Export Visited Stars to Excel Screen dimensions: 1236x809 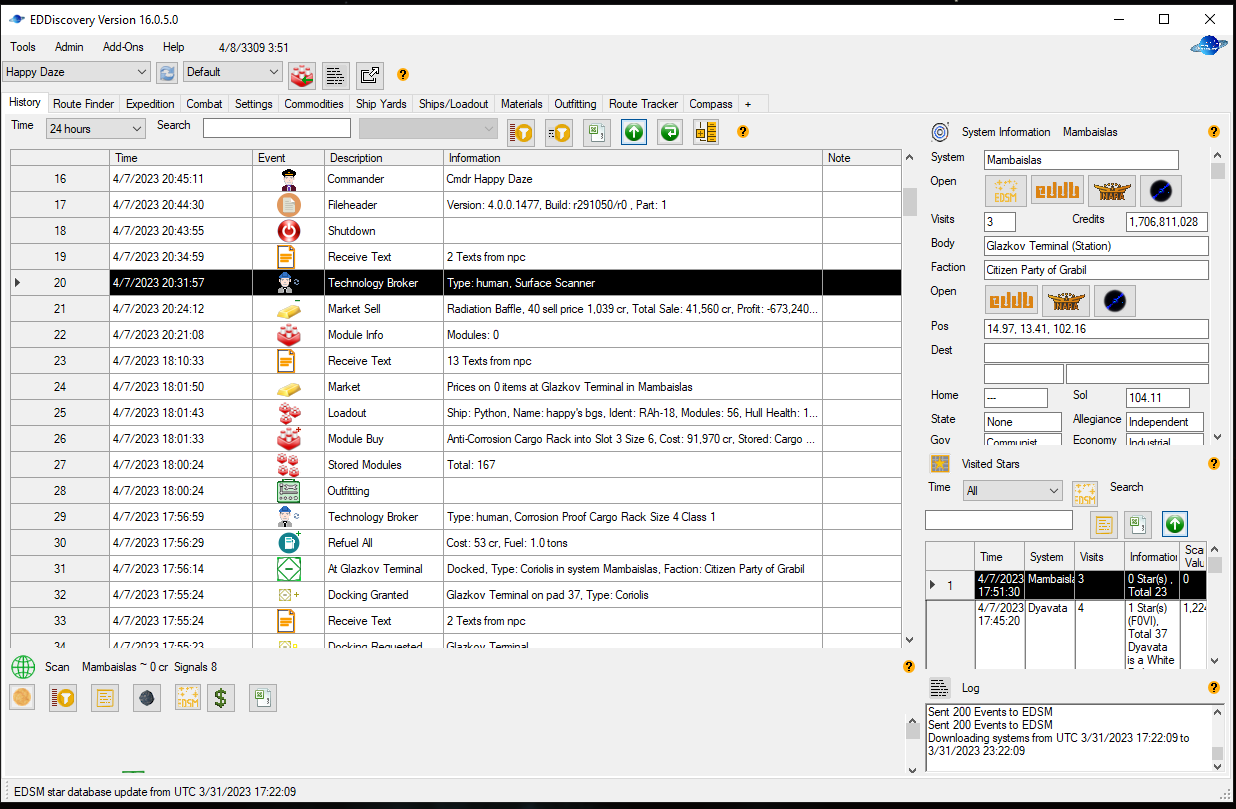coord(1138,524)
